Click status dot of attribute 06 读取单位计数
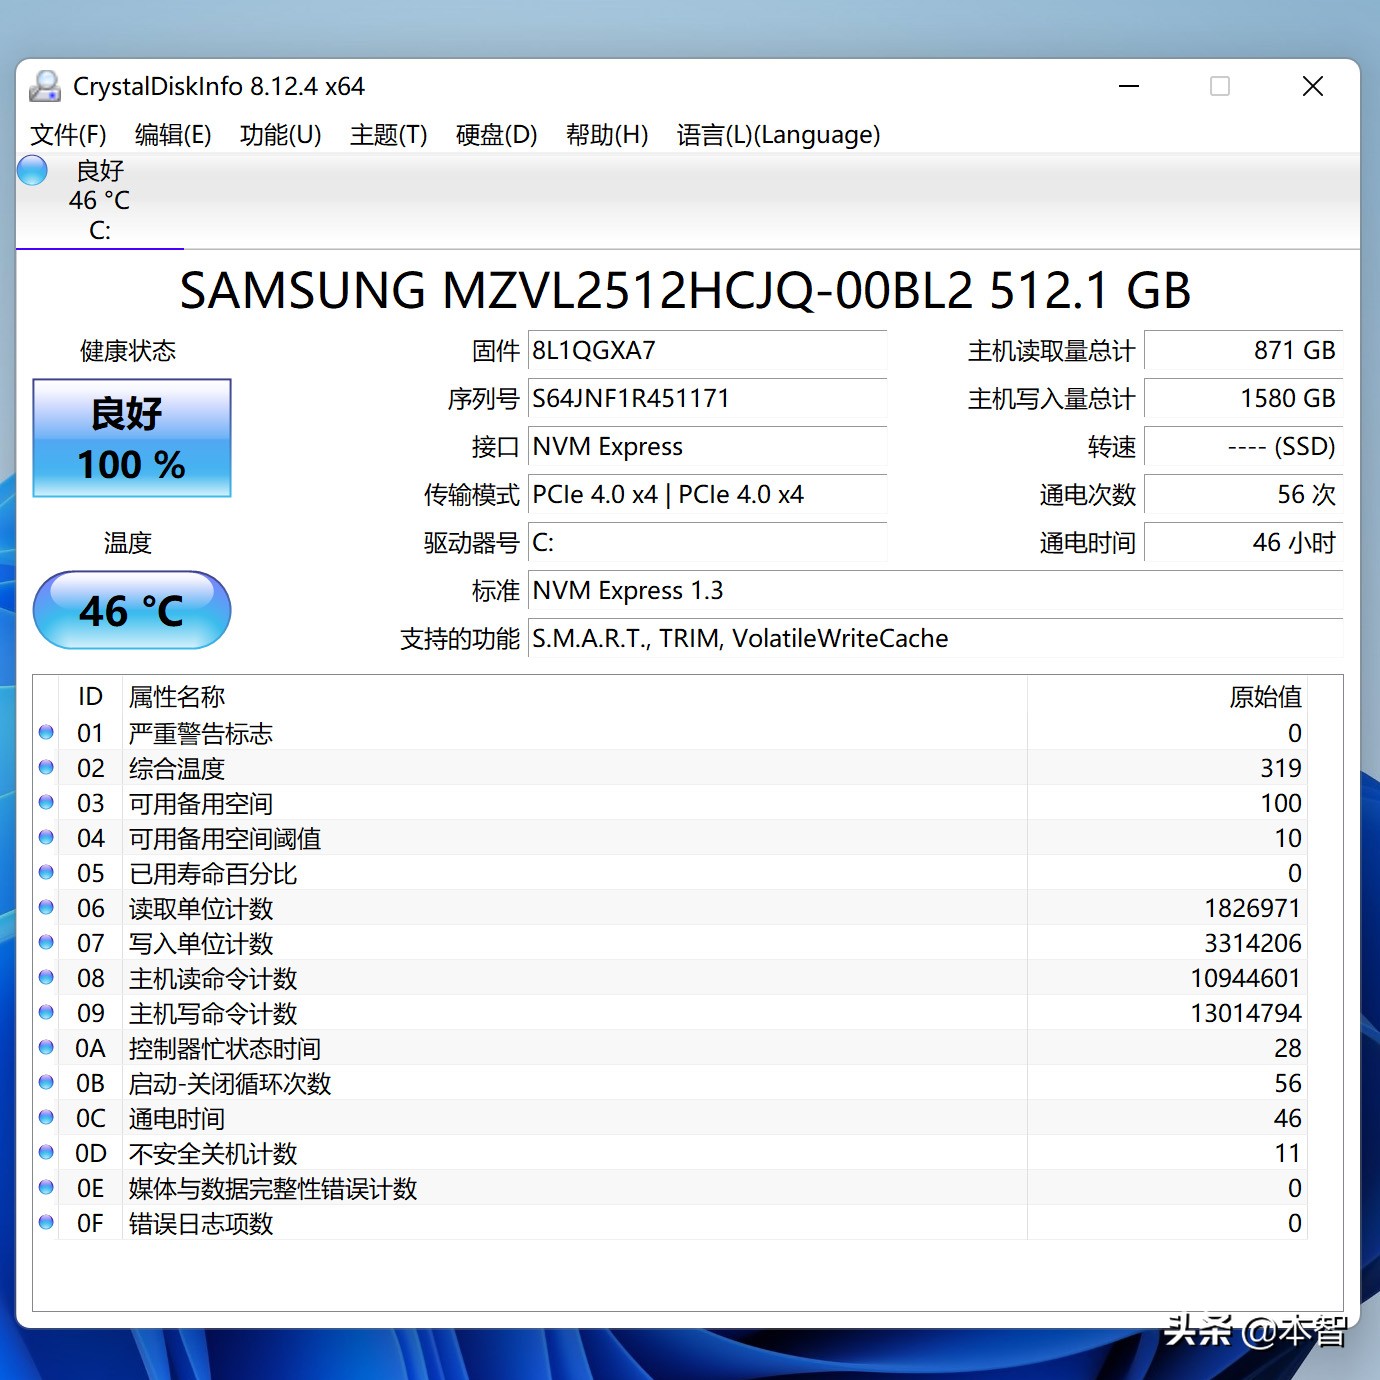The height and width of the screenshot is (1380, 1380). (46, 908)
